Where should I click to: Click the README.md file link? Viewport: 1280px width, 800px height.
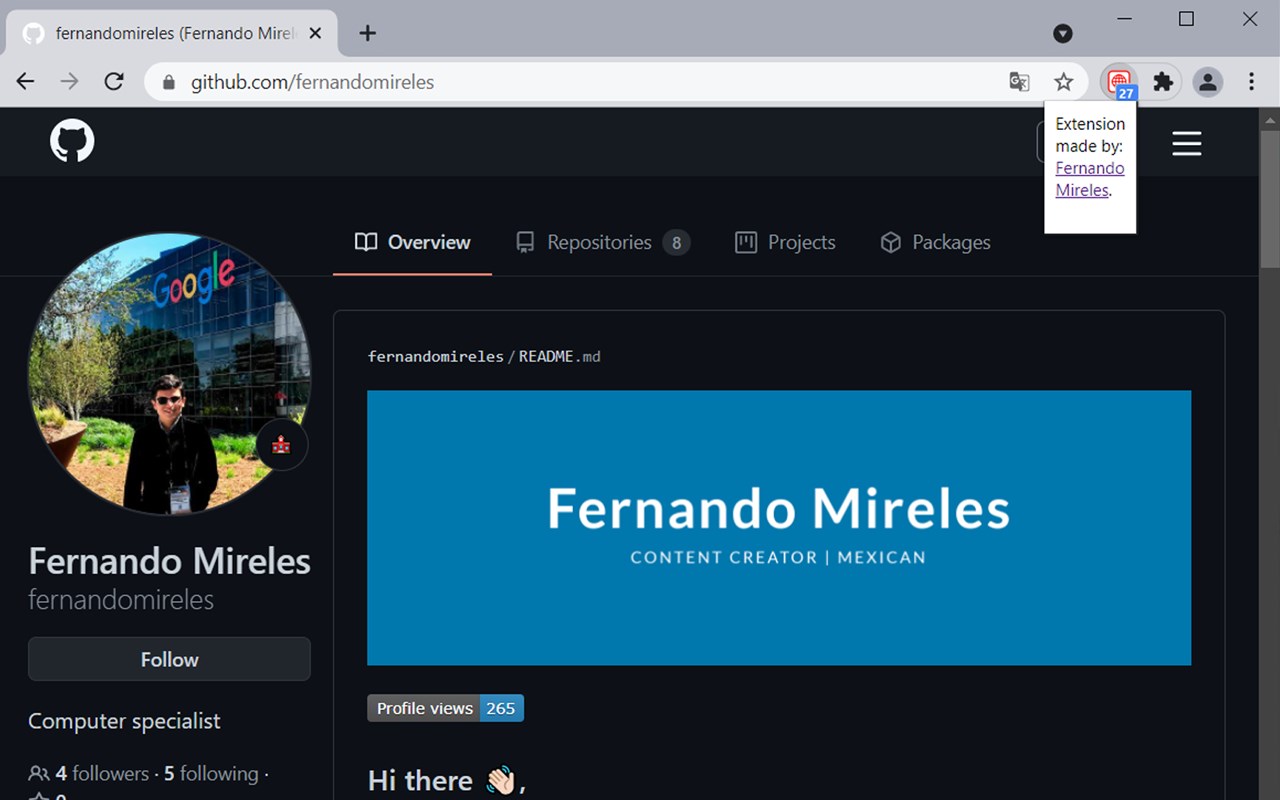pos(560,356)
